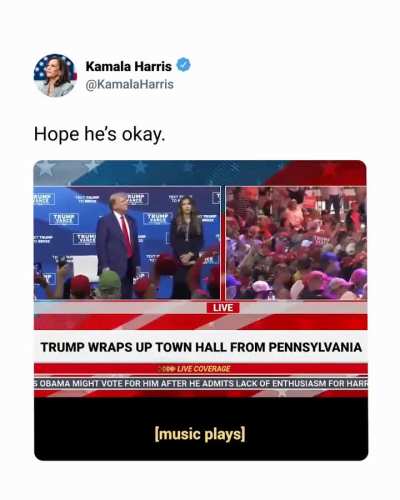This screenshot has width=400, height=500.
Task: Click the green cap in the audience
Action: click(110, 281)
